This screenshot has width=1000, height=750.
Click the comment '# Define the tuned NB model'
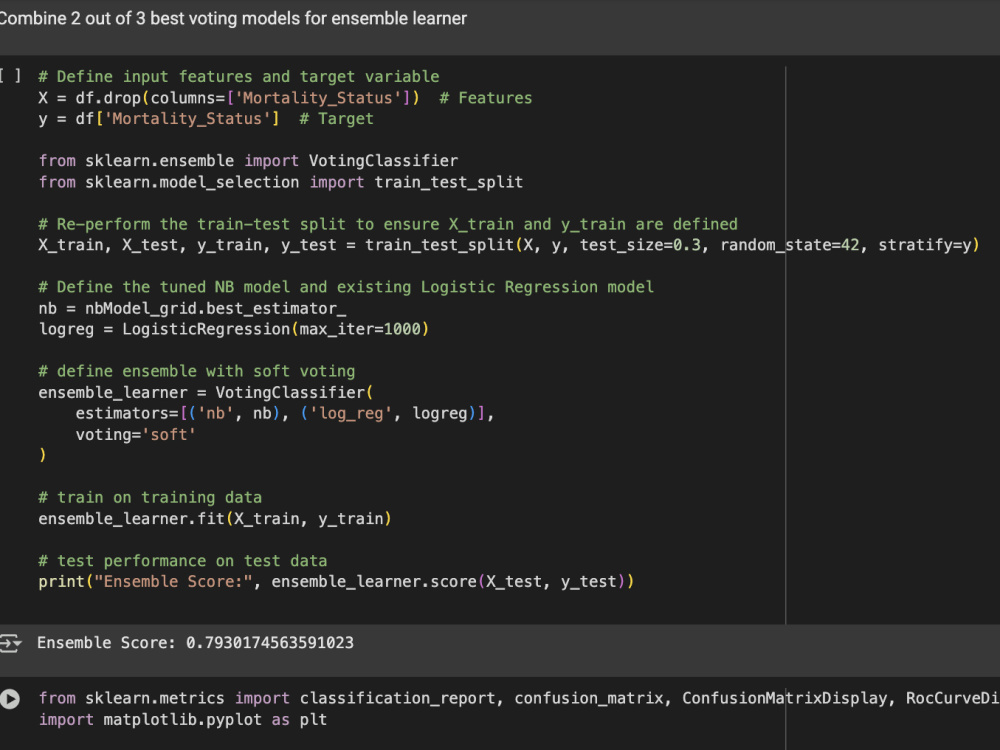[x=346, y=287]
